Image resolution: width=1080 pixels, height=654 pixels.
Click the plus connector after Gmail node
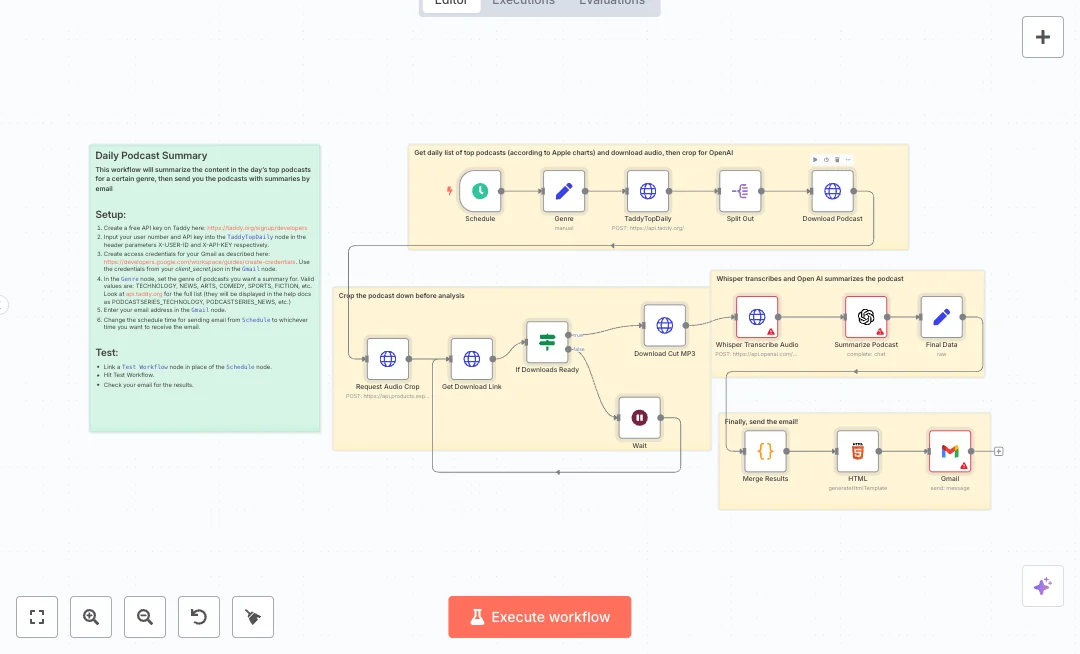point(998,451)
